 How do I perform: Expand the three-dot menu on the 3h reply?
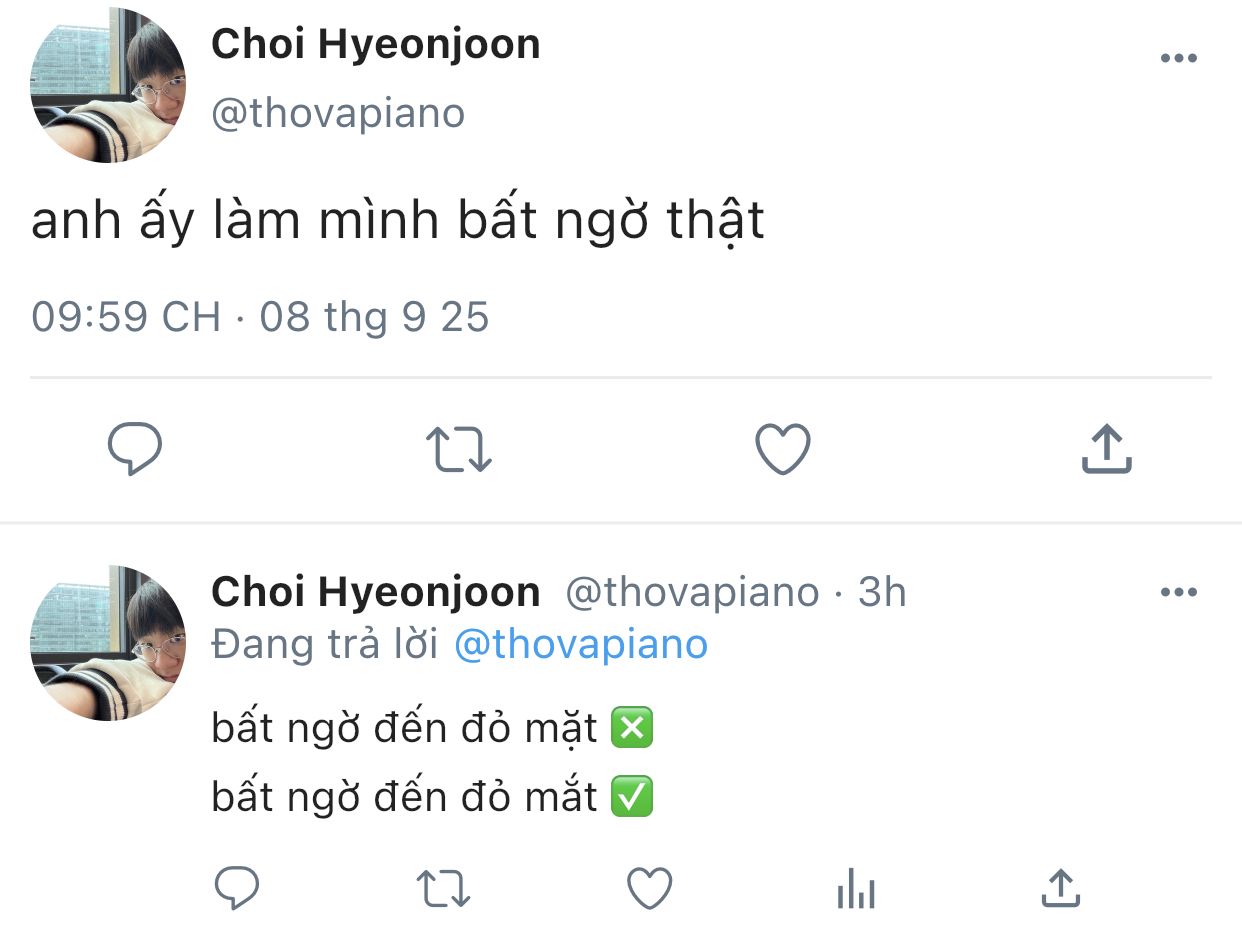coord(1178,592)
